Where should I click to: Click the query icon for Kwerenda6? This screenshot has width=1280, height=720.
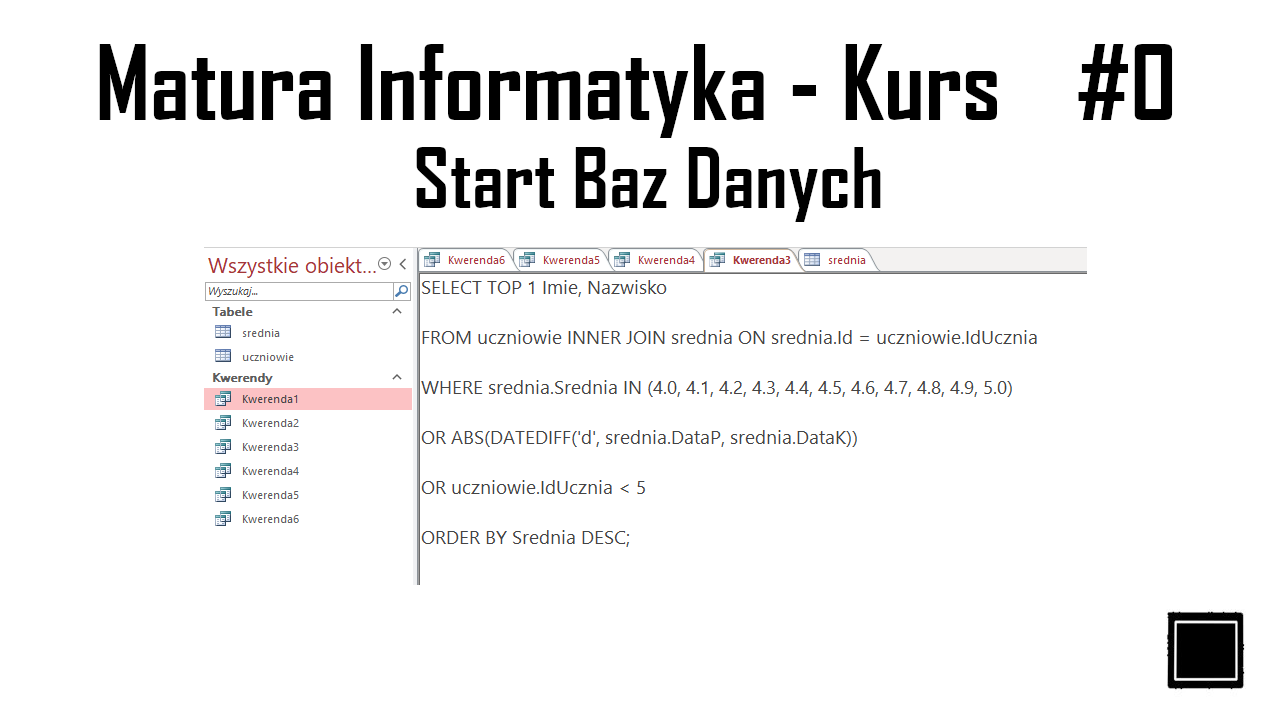coord(222,518)
